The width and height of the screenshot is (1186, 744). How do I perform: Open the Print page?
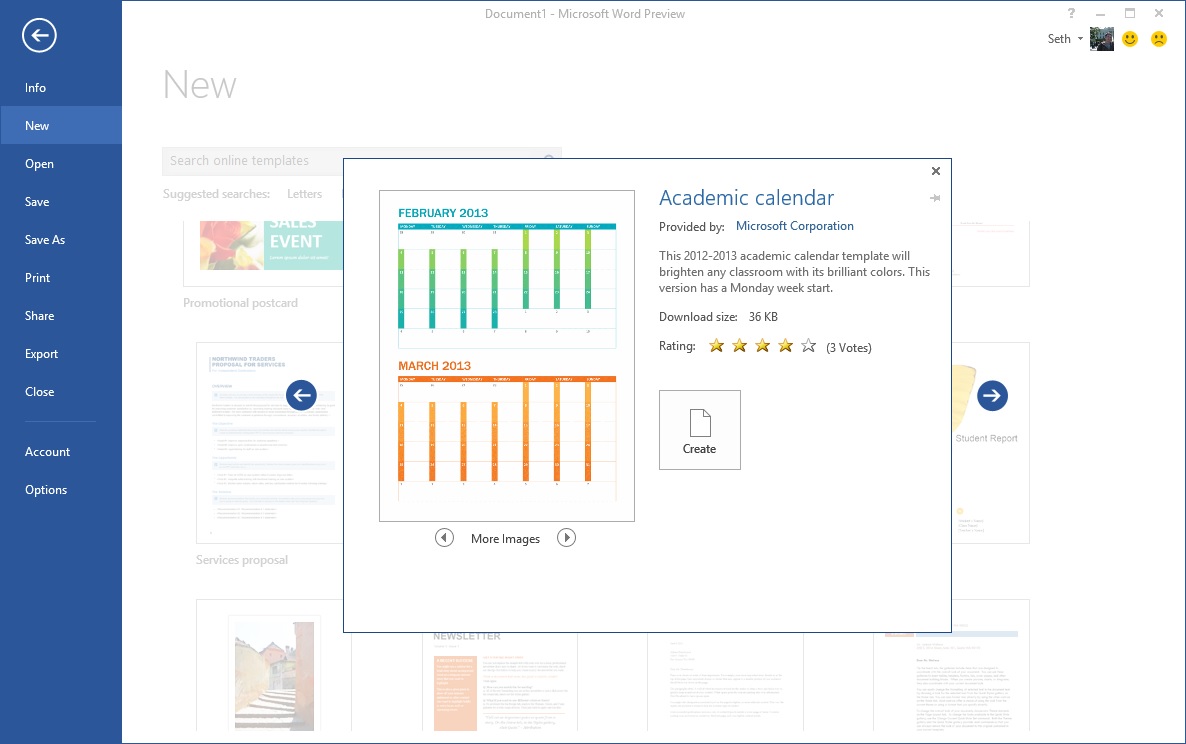pos(38,278)
